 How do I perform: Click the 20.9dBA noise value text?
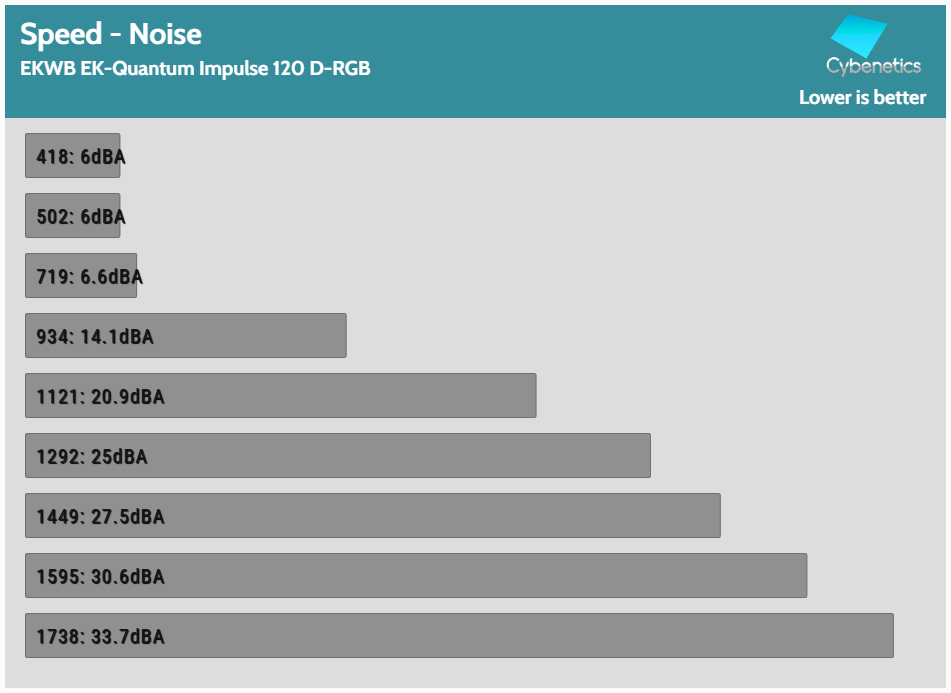128,397
